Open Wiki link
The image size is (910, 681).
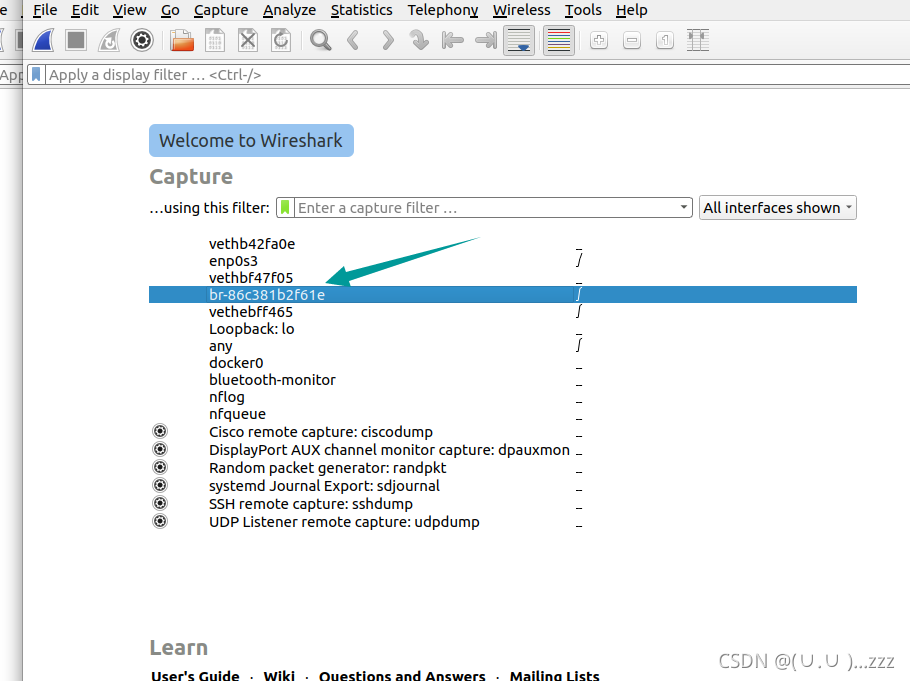[x=279, y=675]
